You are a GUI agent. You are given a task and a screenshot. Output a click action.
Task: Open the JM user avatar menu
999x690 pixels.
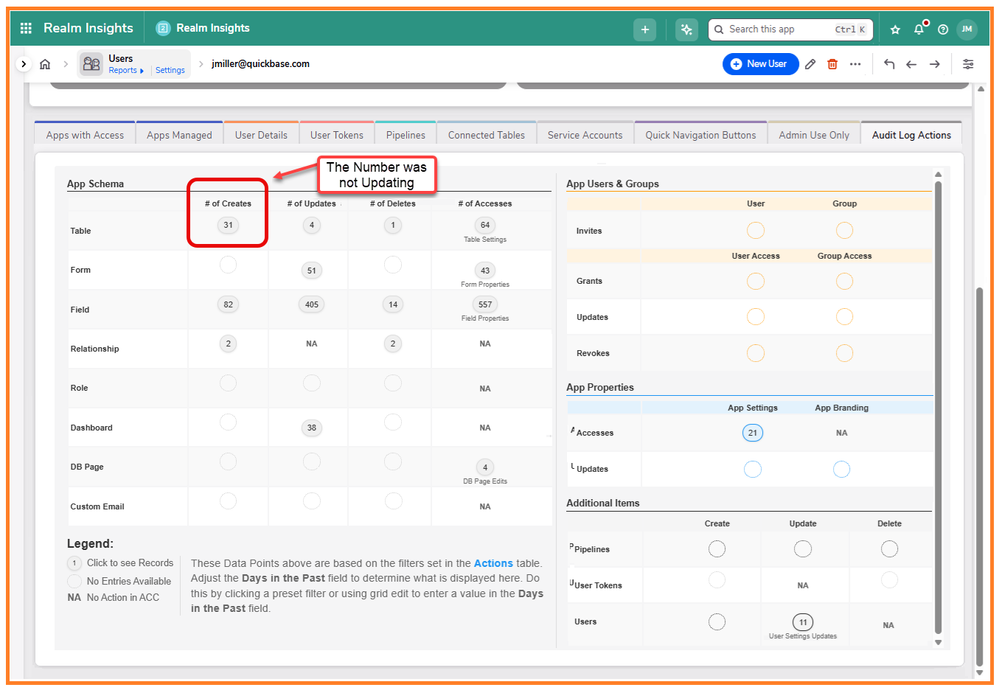[967, 29]
